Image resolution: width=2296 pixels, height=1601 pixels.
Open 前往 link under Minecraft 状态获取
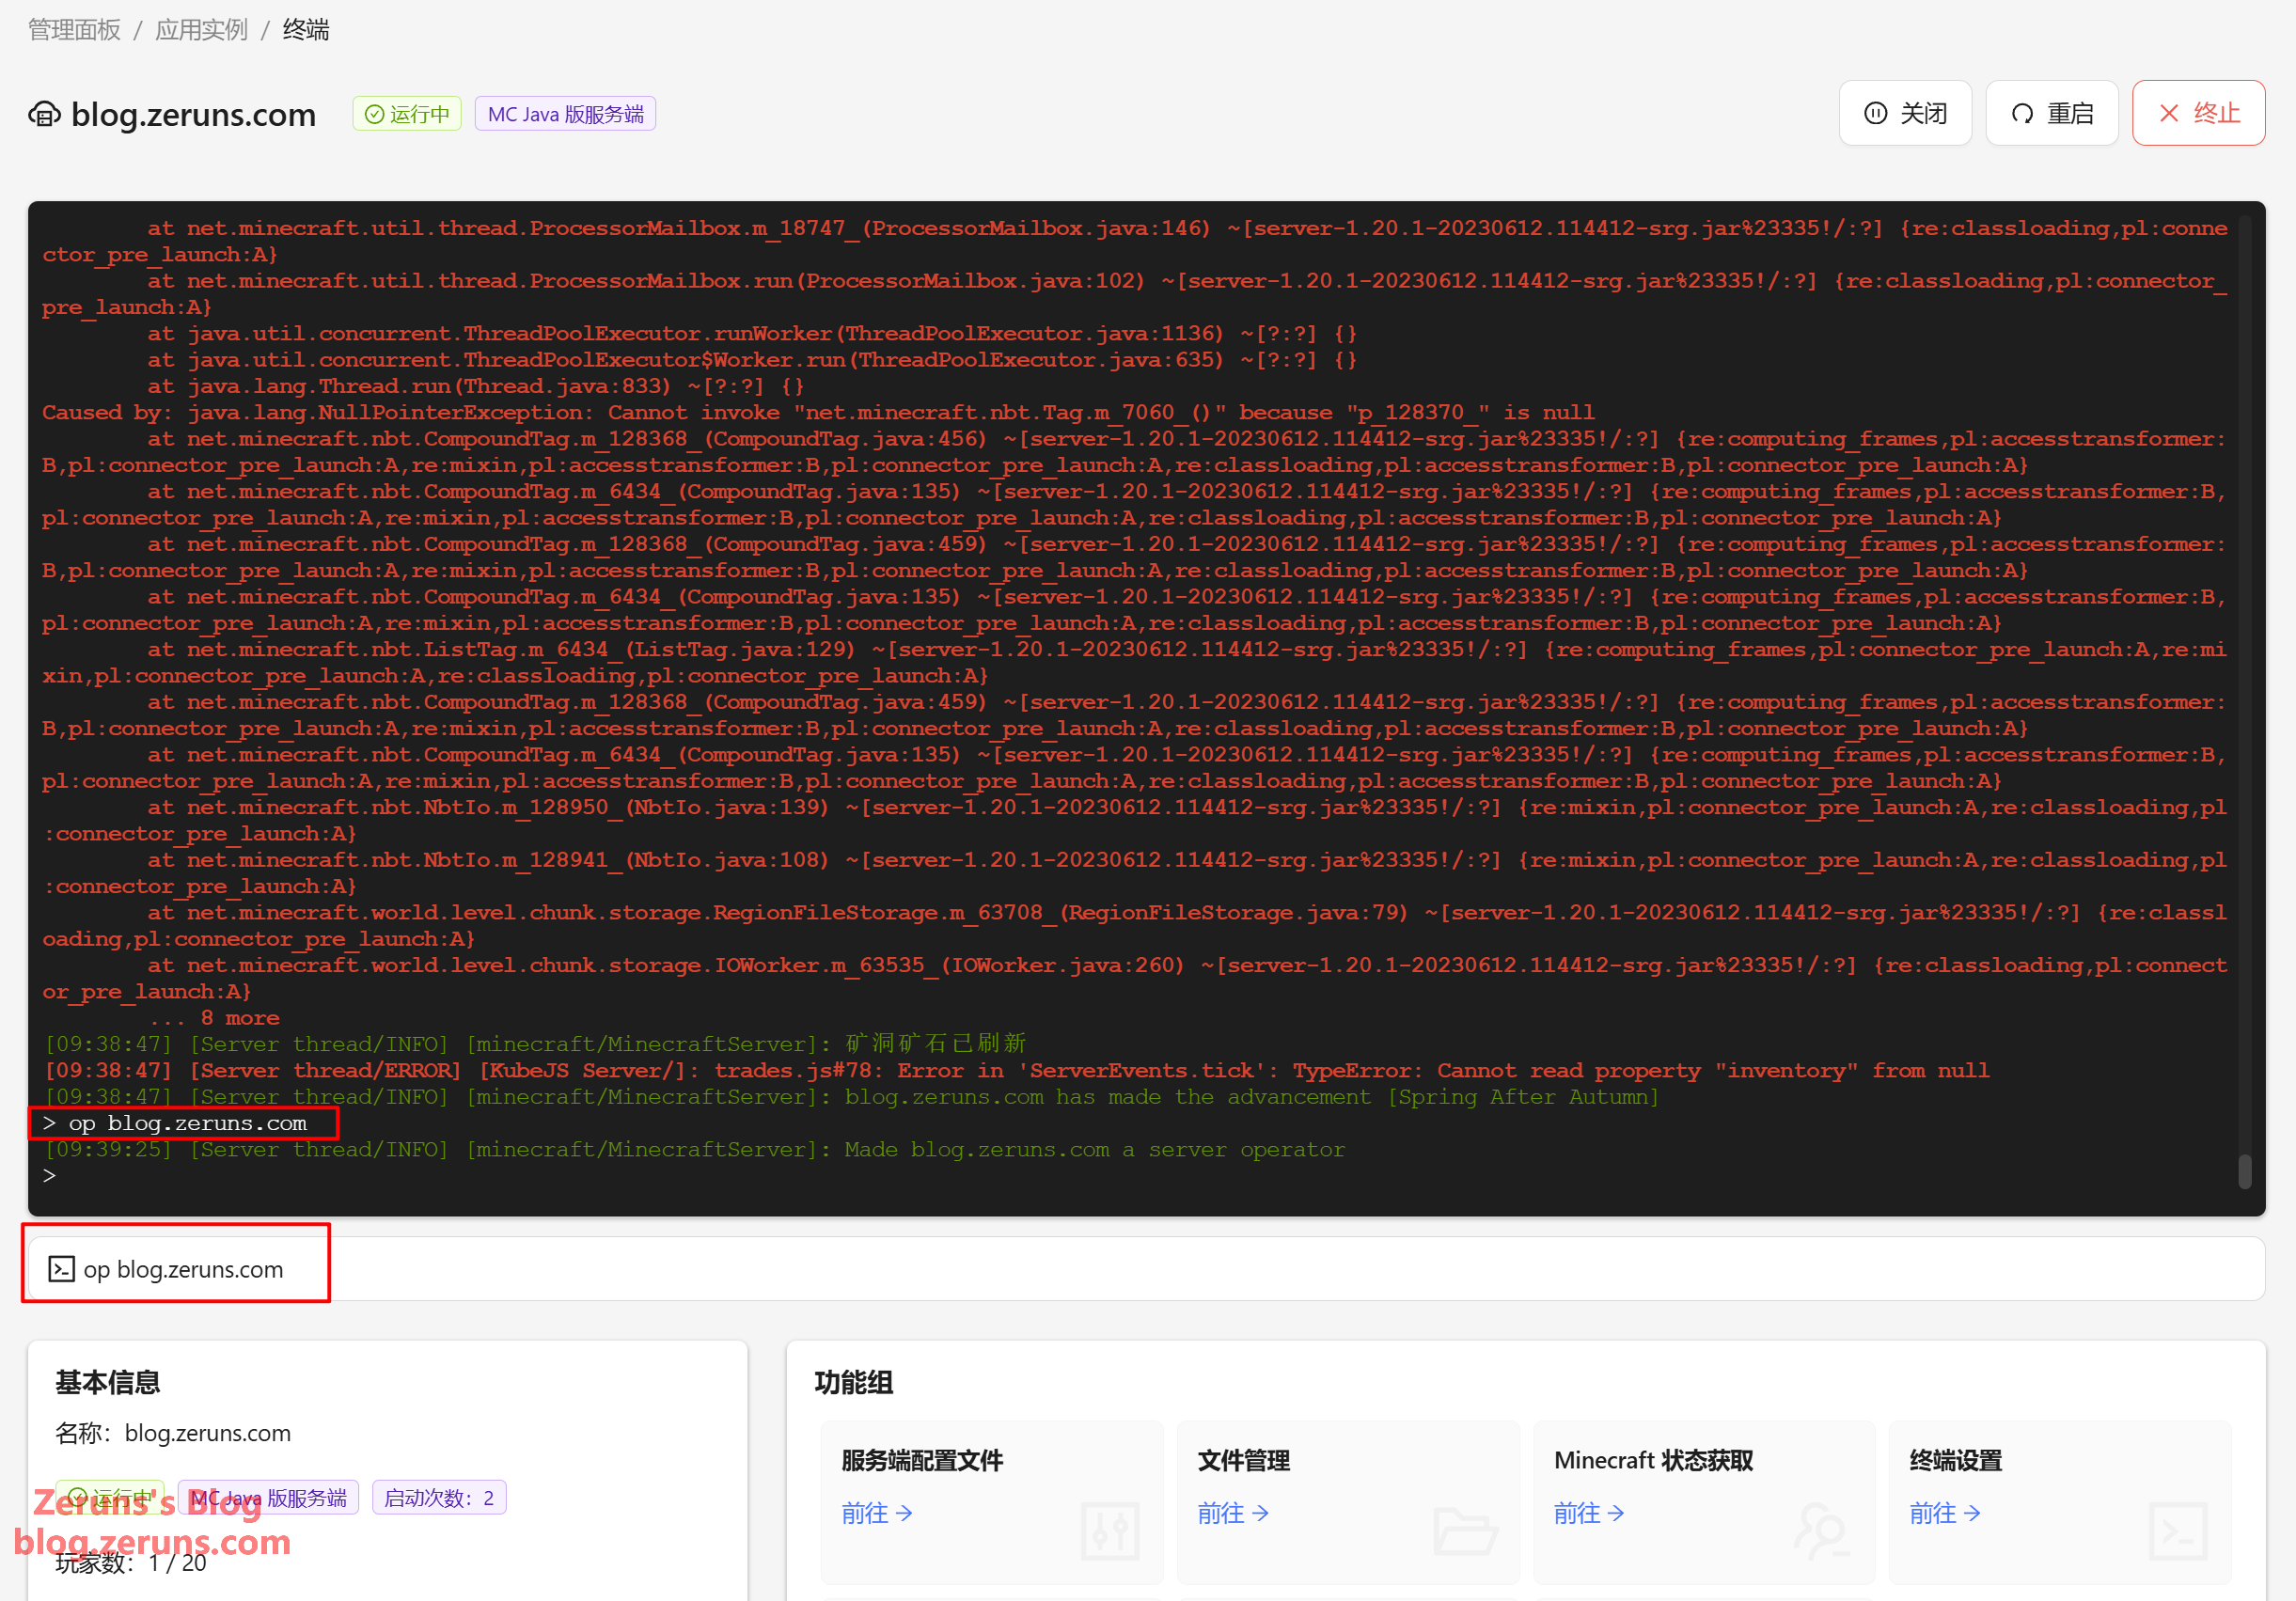pos(1588,1512)
